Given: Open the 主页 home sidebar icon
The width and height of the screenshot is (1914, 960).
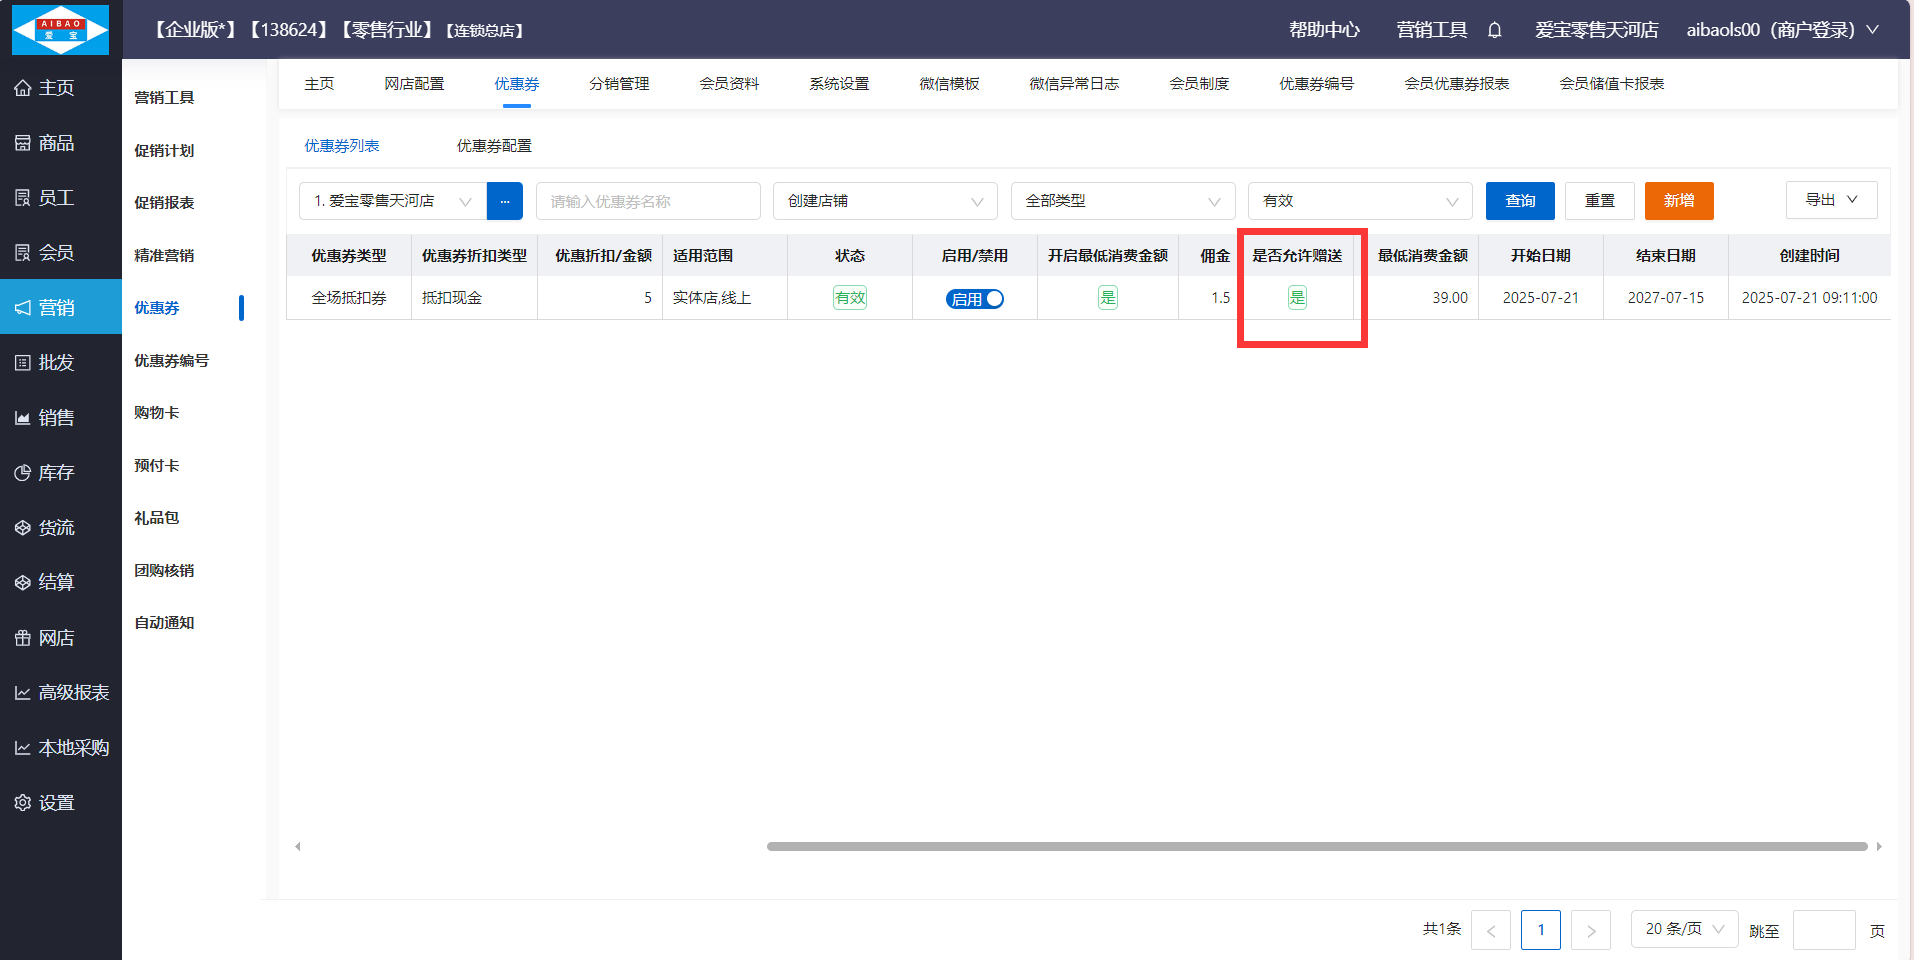Looking at the screenshot, I should (23, 88).
